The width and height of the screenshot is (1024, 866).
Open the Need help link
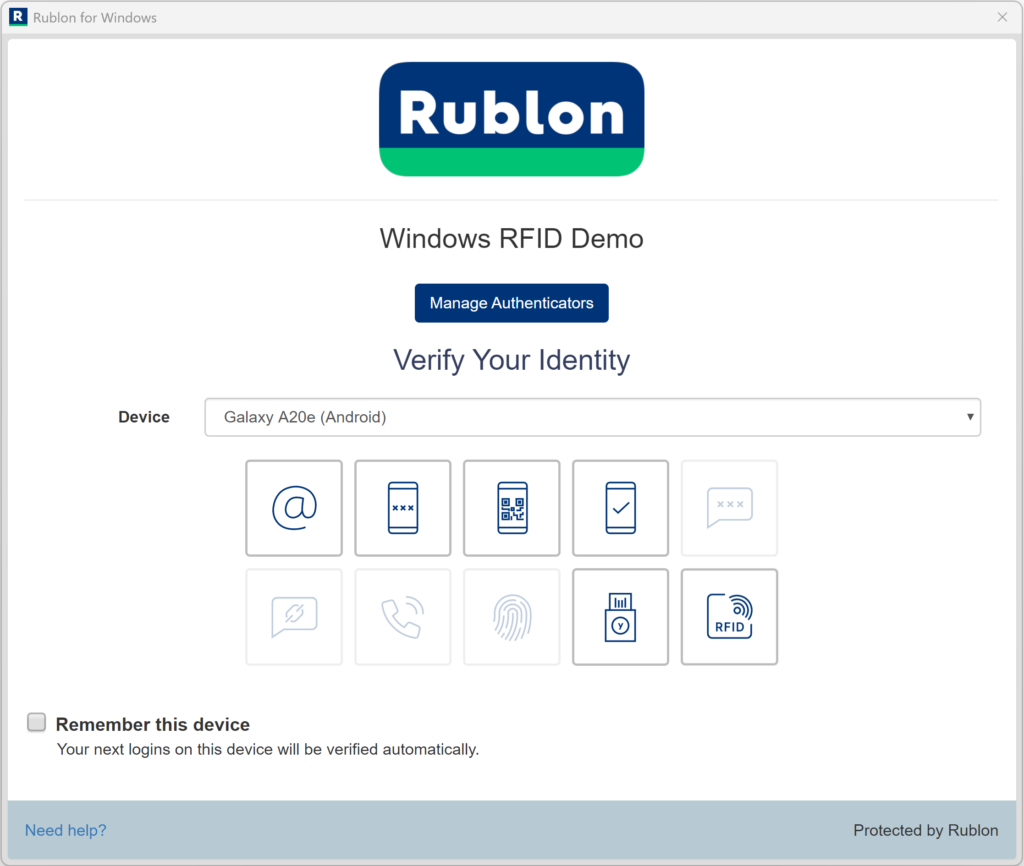[65, 830]
